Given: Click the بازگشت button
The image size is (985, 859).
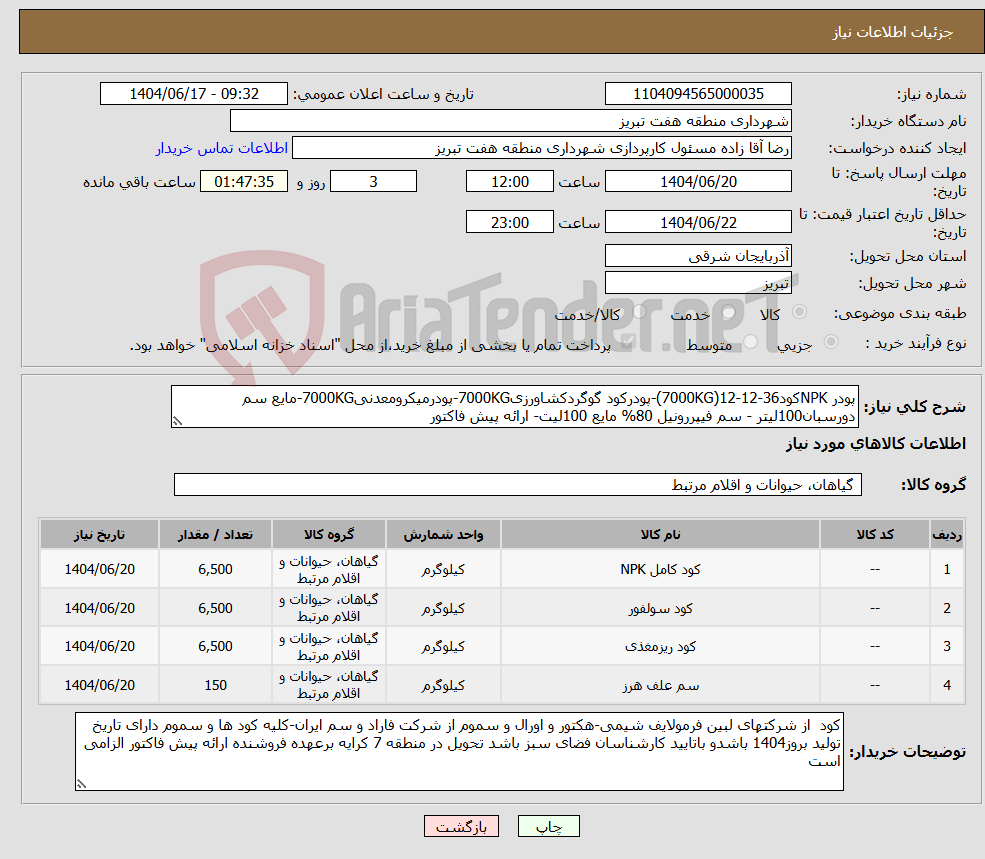Looking at the screenshot, I should pos(461,826).
